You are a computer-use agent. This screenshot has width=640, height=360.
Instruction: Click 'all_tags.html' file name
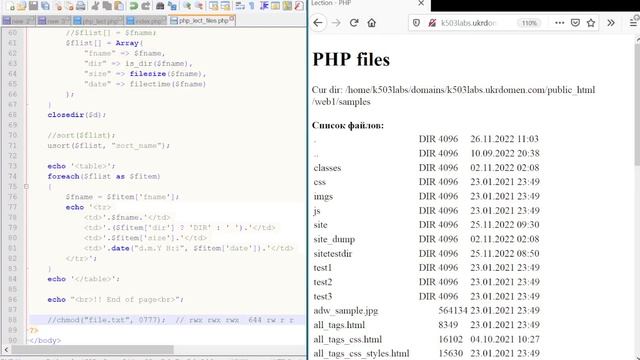[x=339, y=325]
